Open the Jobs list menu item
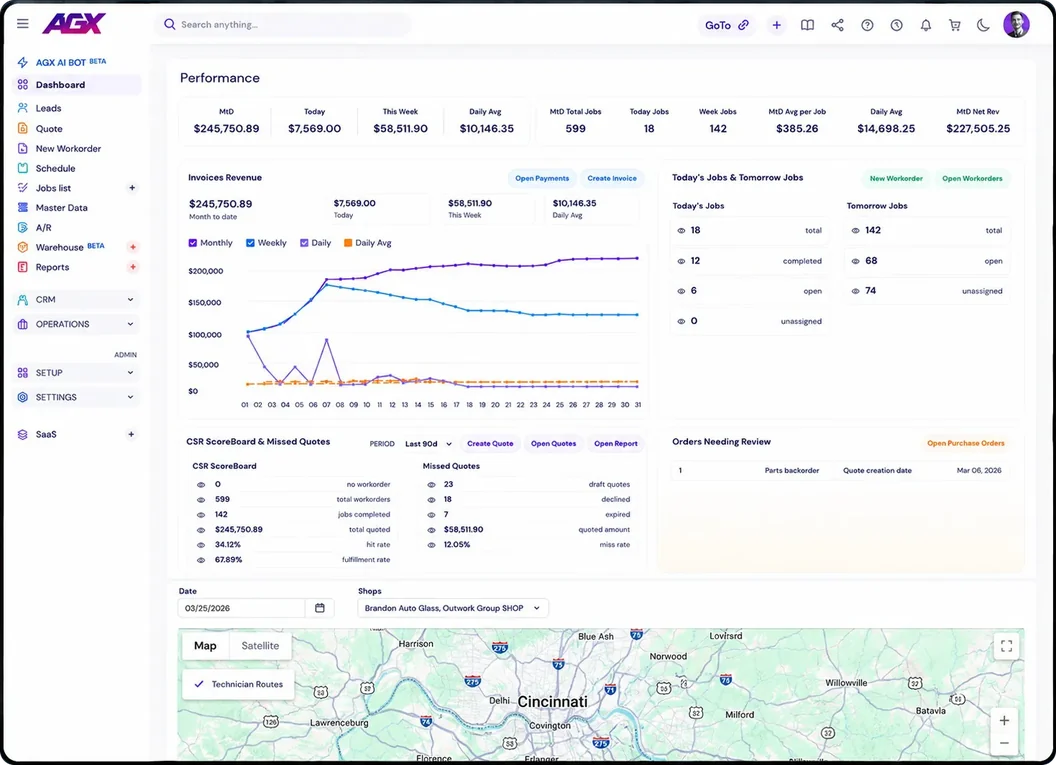Screen dimensions: 1056x765 click(53, 188)
